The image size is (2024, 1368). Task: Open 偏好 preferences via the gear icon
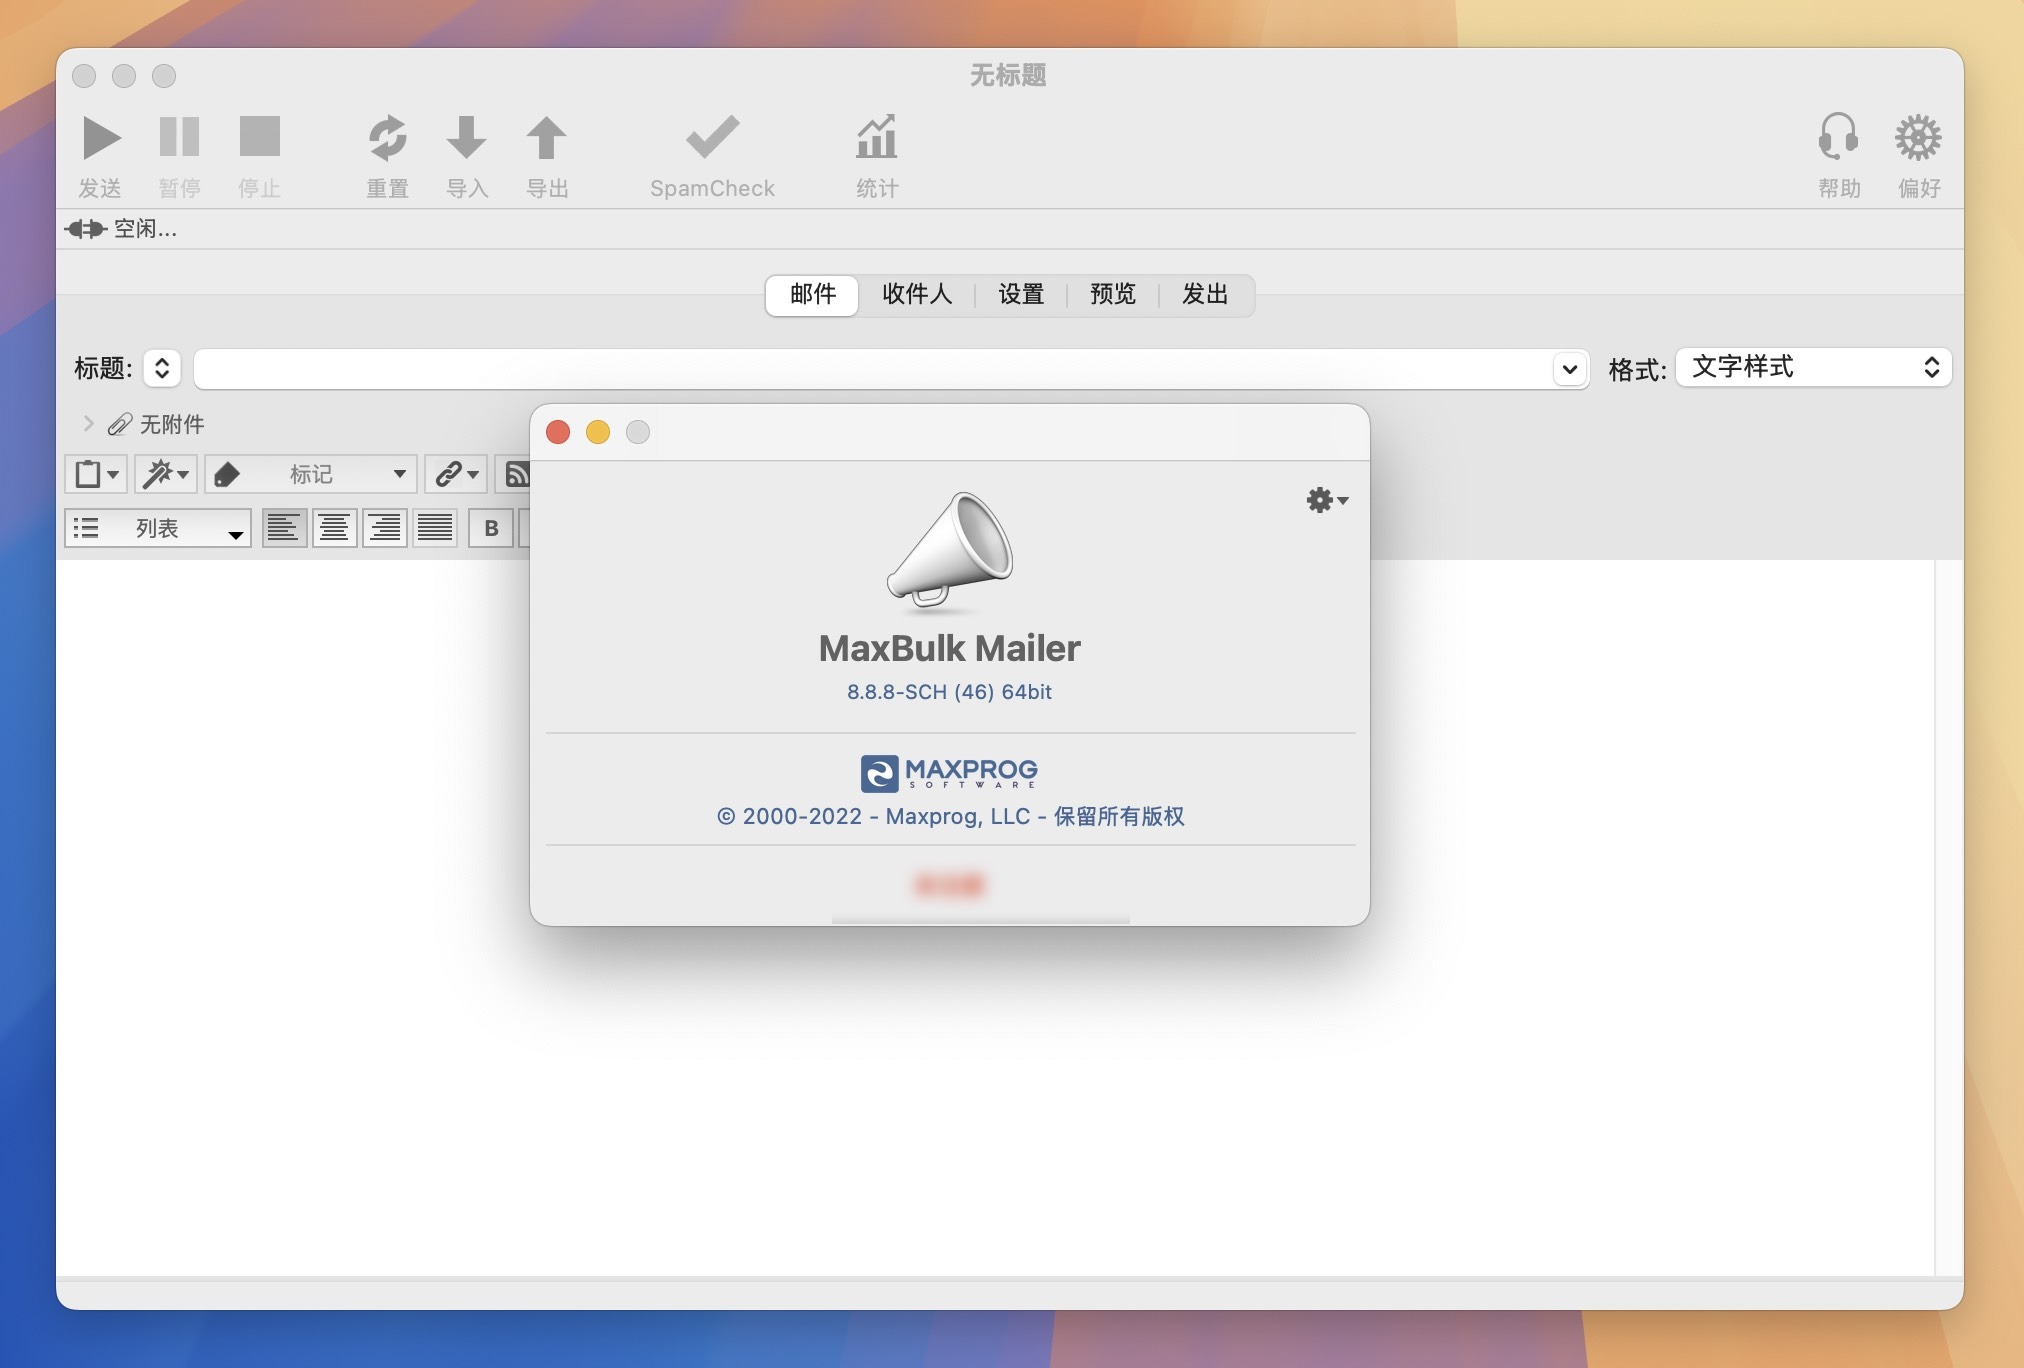tap(1920, 138)
